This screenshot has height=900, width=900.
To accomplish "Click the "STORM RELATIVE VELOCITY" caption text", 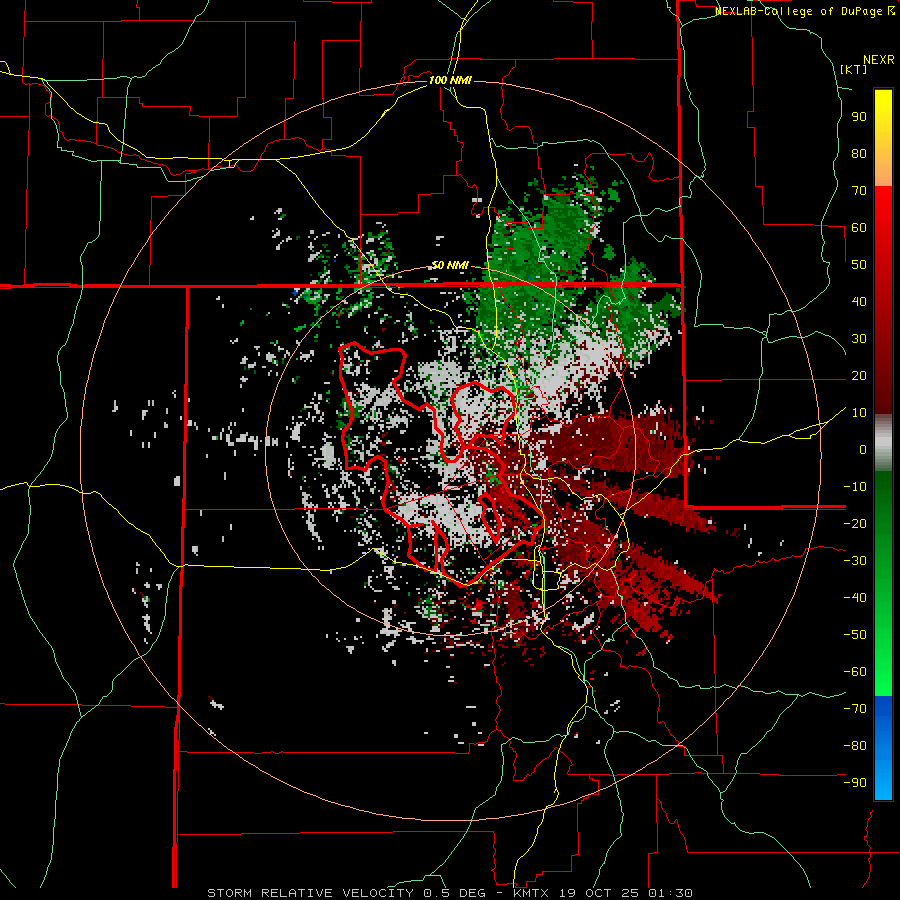I will click(310, 893).
